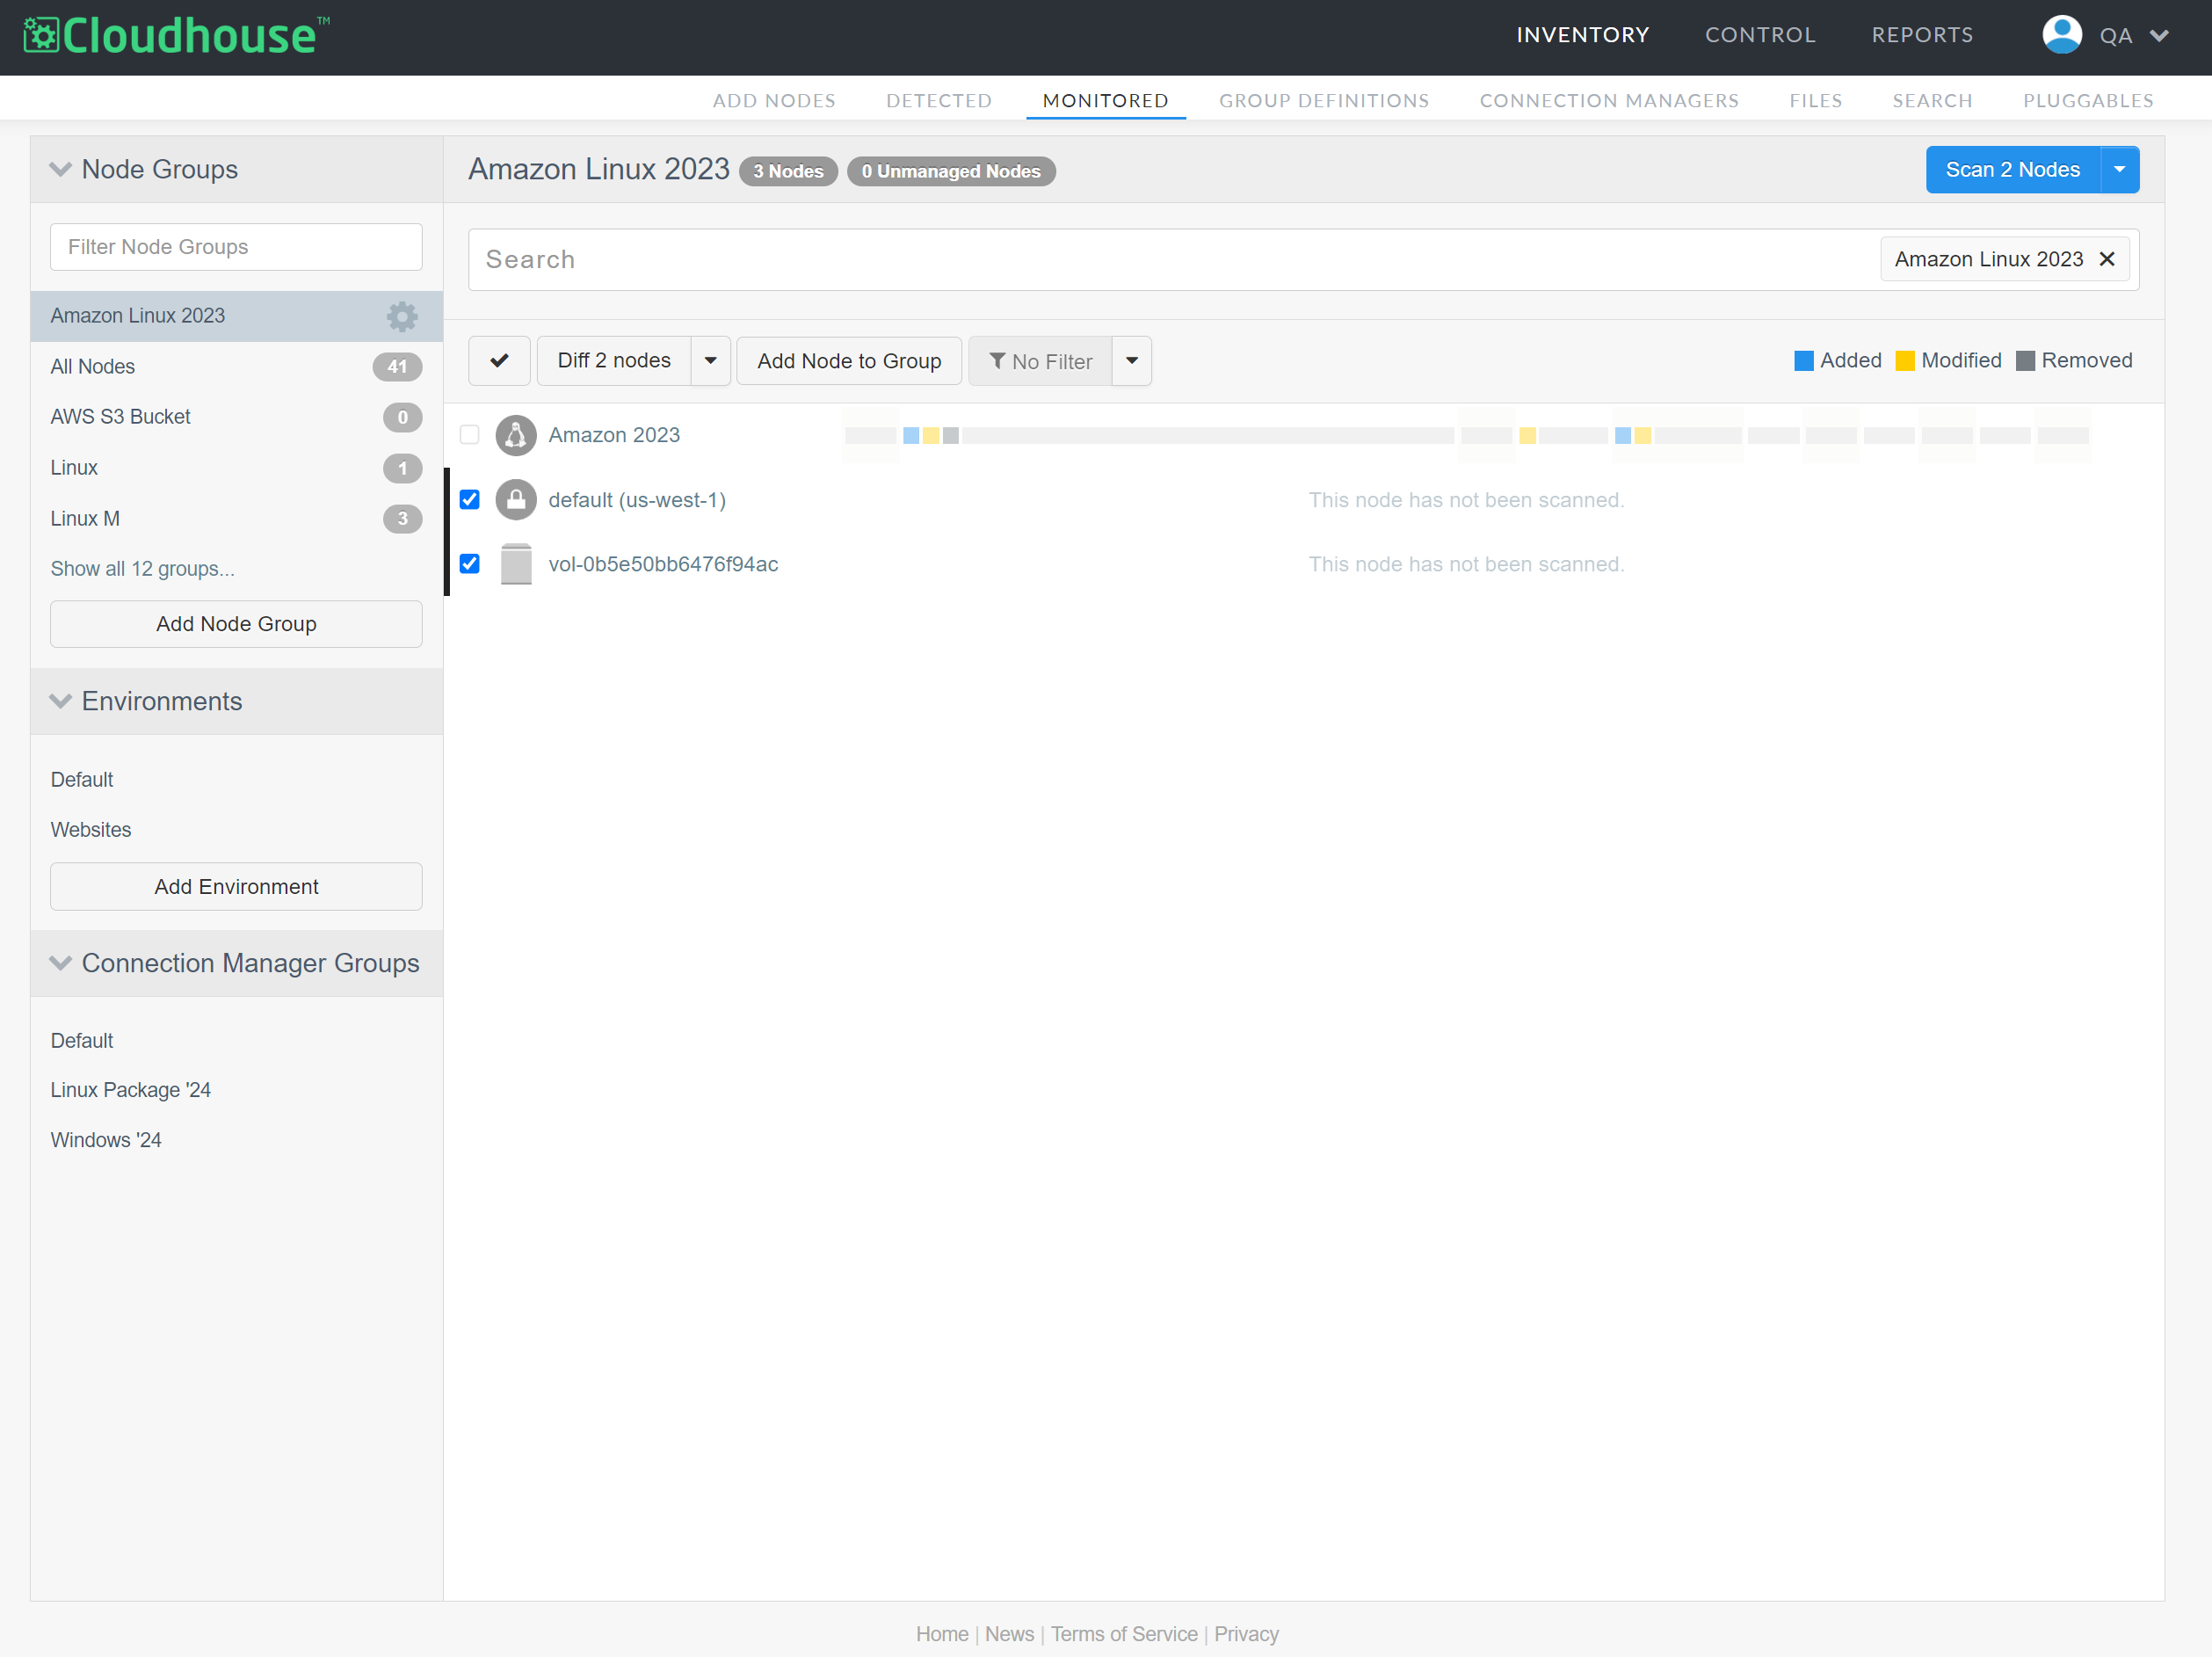Open the Pluggables tab
2212x1657 pixels.
click(x=2087, y=100)
